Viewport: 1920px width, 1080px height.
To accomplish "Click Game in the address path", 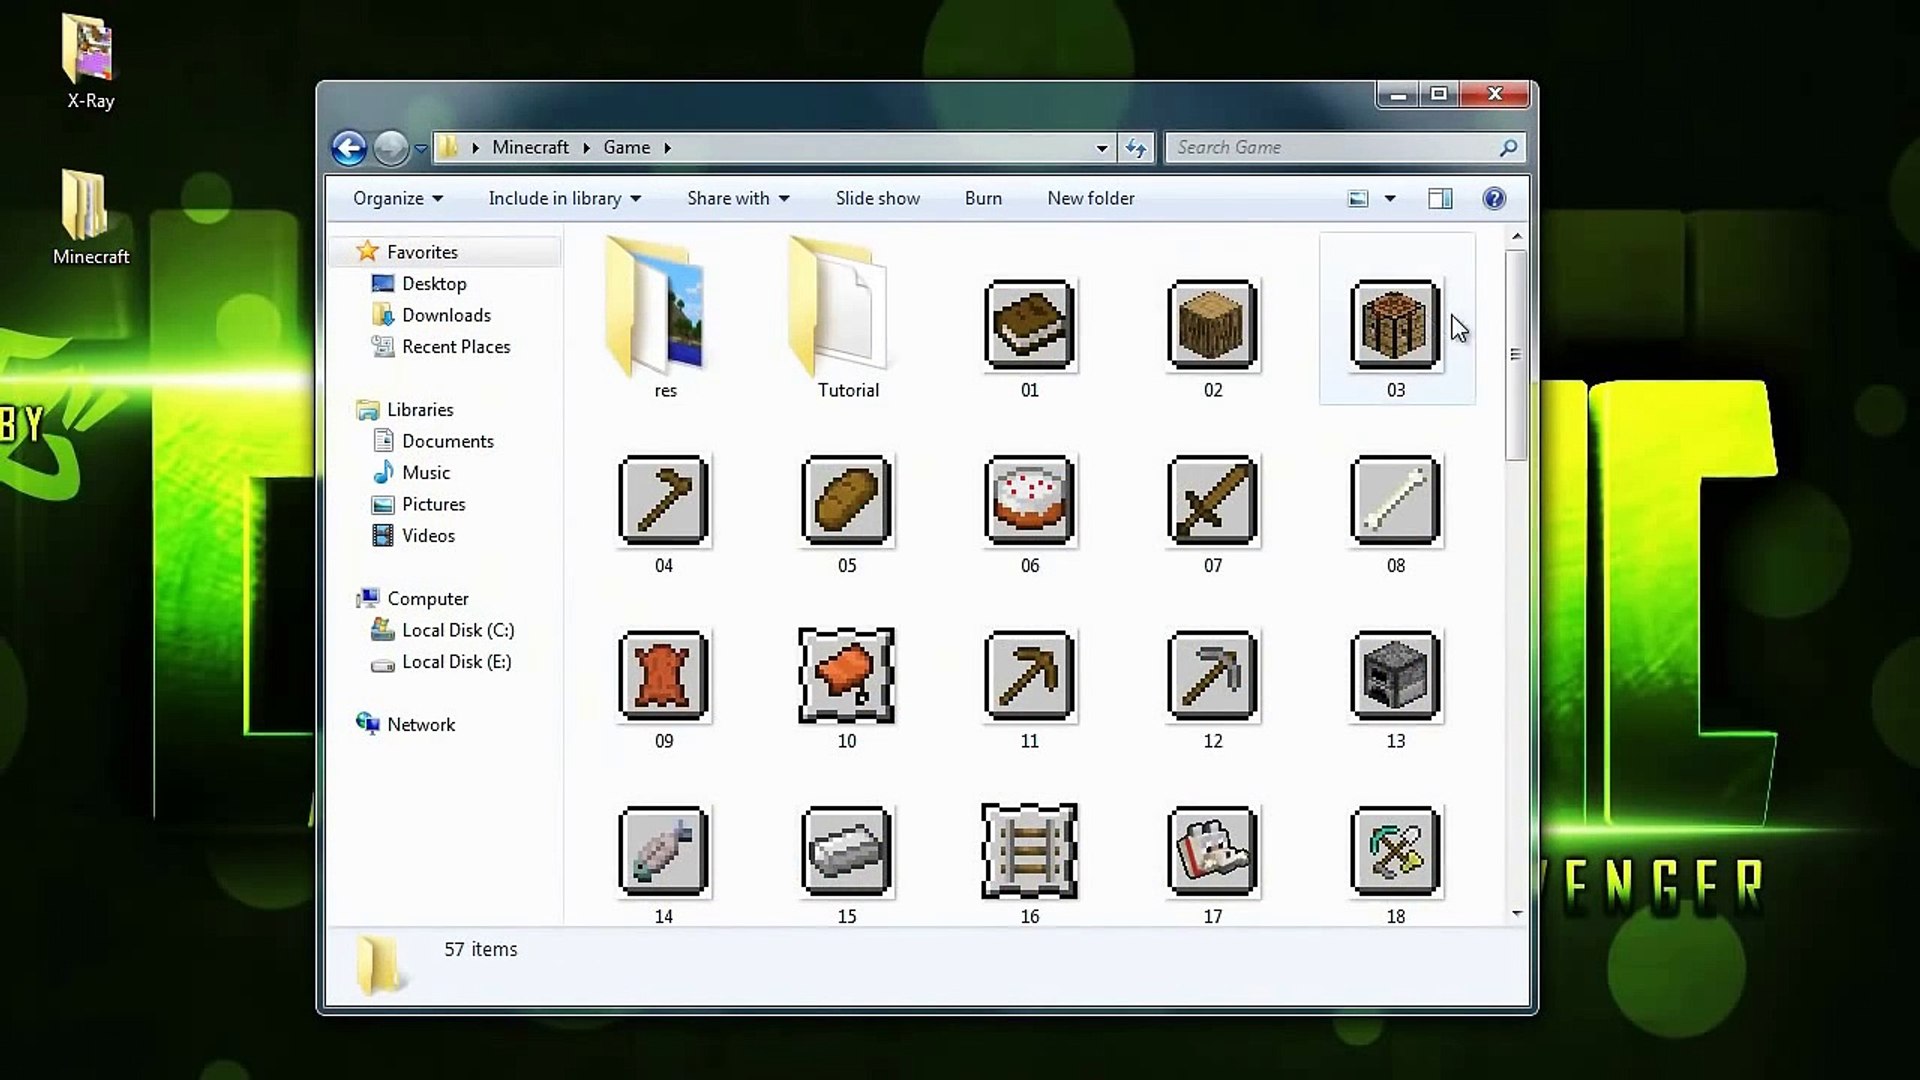I will click(x=627, y=147).
